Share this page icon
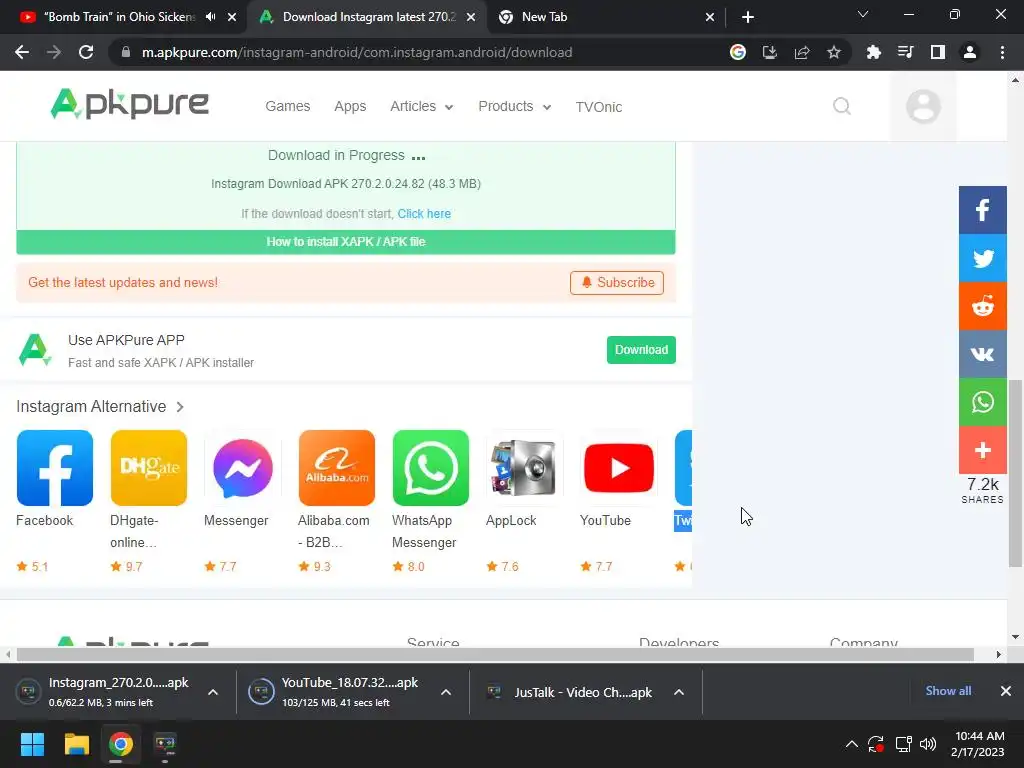 click(x=801, y=52)
